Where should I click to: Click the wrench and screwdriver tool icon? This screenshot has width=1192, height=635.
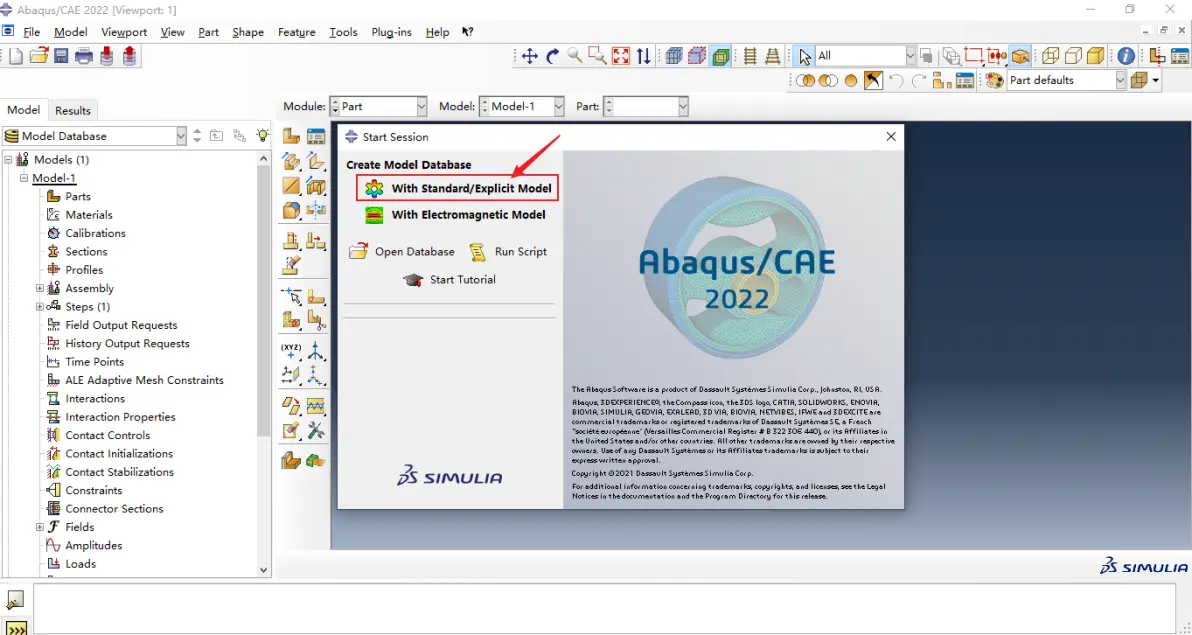[315, 430]
